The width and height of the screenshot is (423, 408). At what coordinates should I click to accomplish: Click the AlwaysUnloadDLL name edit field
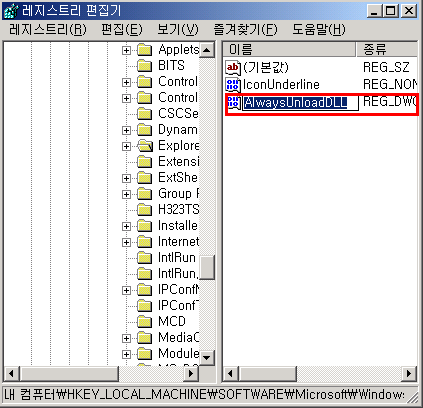pos(300,103)
